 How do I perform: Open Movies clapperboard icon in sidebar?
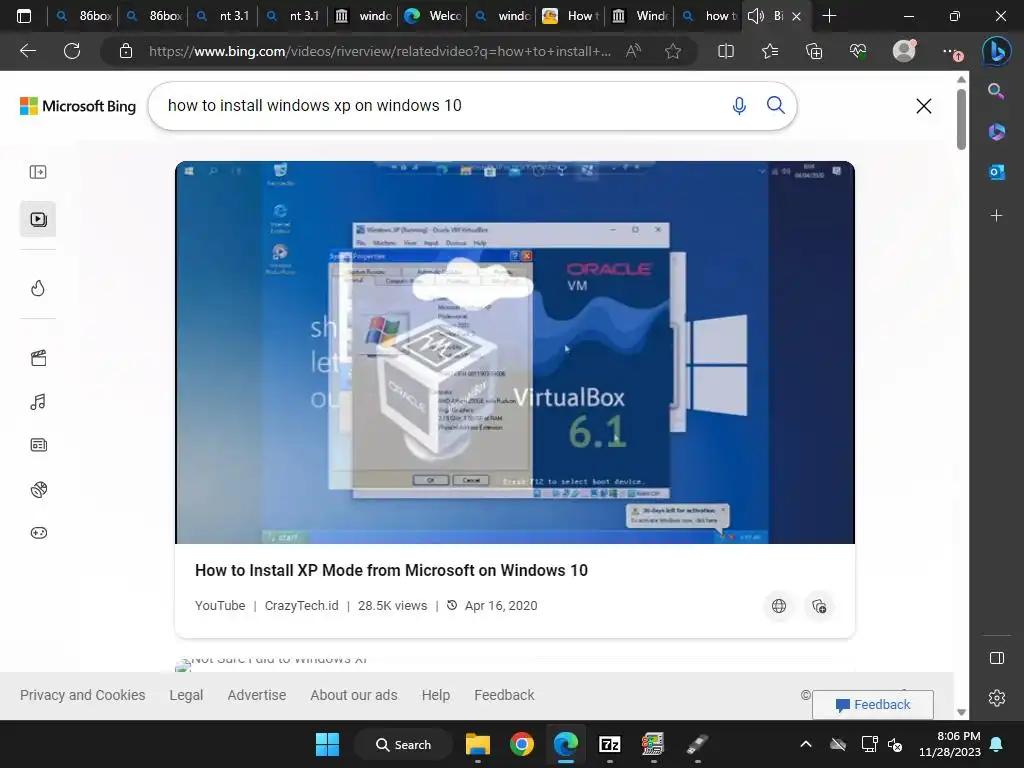38,358
